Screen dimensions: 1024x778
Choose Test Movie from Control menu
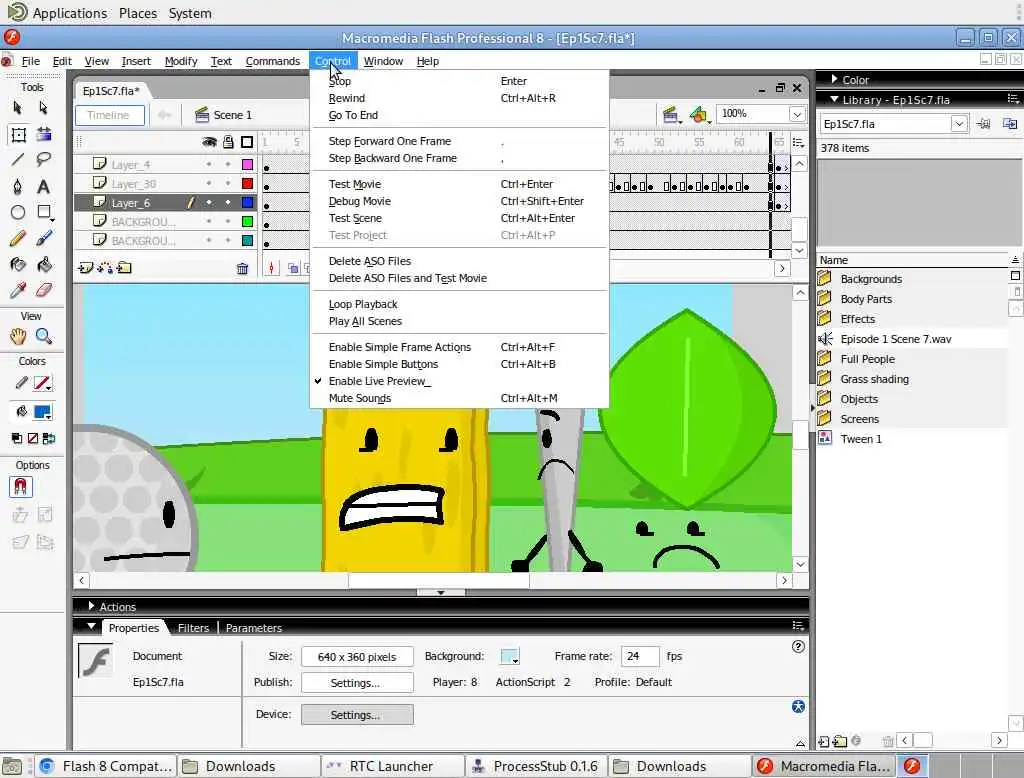355,184
